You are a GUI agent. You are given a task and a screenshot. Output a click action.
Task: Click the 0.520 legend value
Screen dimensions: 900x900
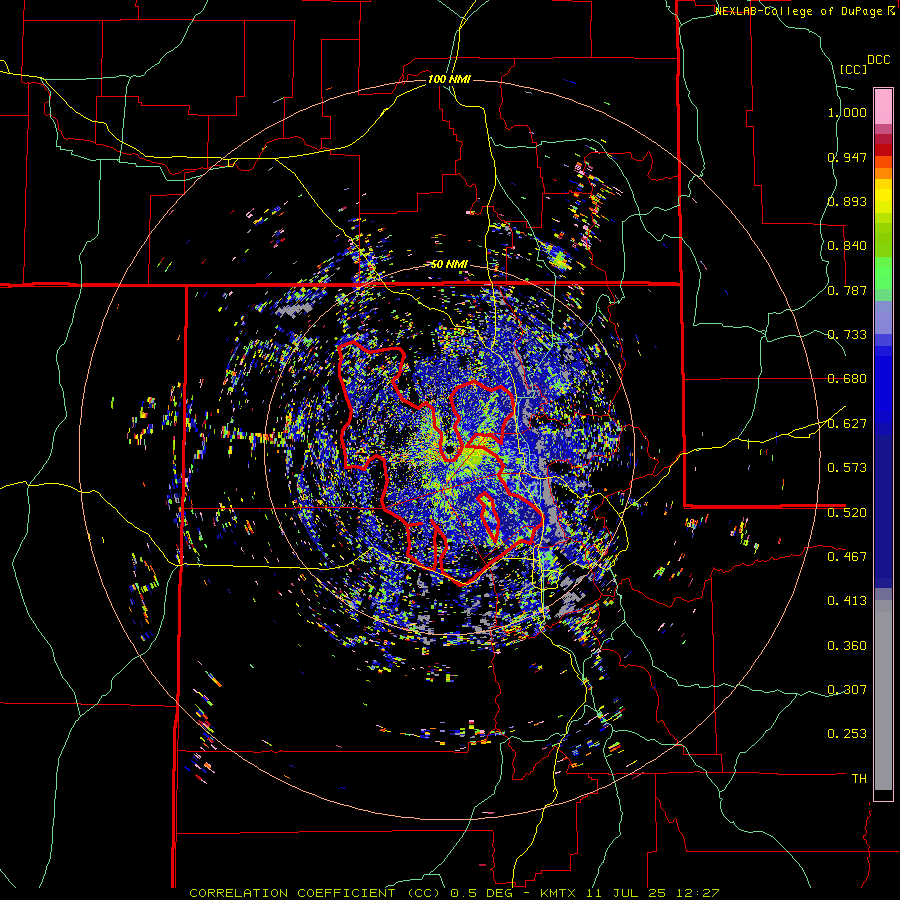tap(847, 513)
